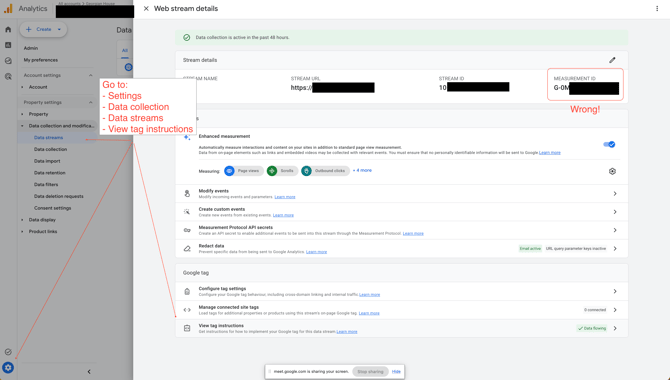This screenshot has height=380, width=670.
Task: Open Configure tag settings chevron arrow
Action: [x=615, y=292]
